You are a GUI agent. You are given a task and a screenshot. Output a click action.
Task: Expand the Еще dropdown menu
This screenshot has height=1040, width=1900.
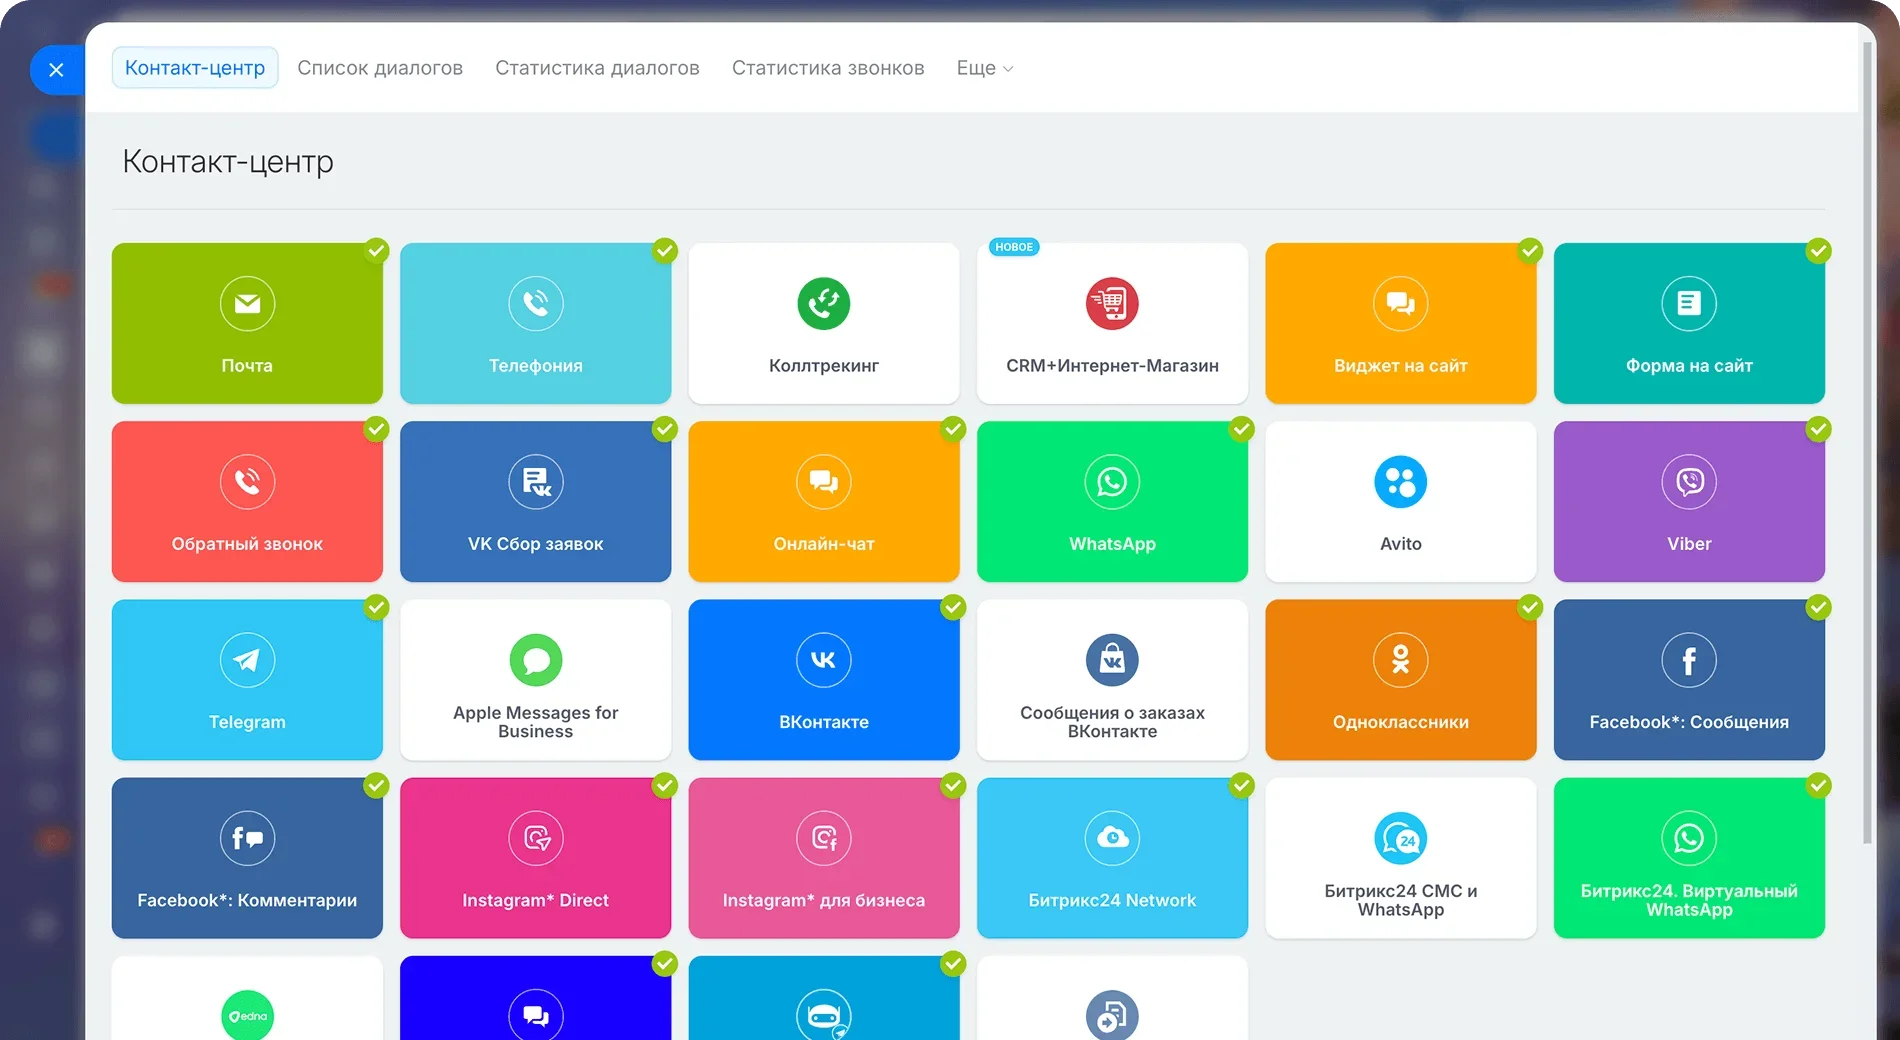tap(984, 68)
